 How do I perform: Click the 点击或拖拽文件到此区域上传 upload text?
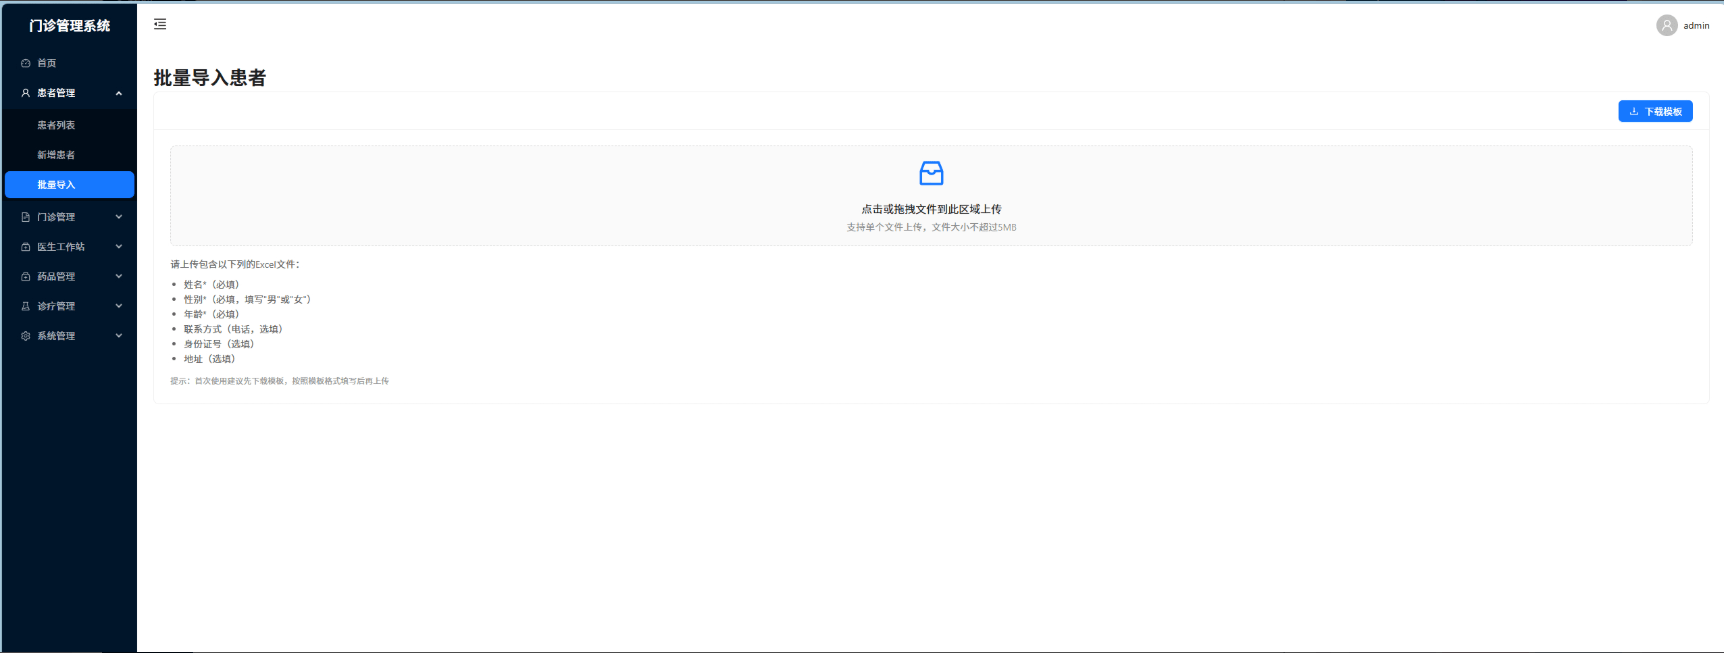tap(931, 209)
